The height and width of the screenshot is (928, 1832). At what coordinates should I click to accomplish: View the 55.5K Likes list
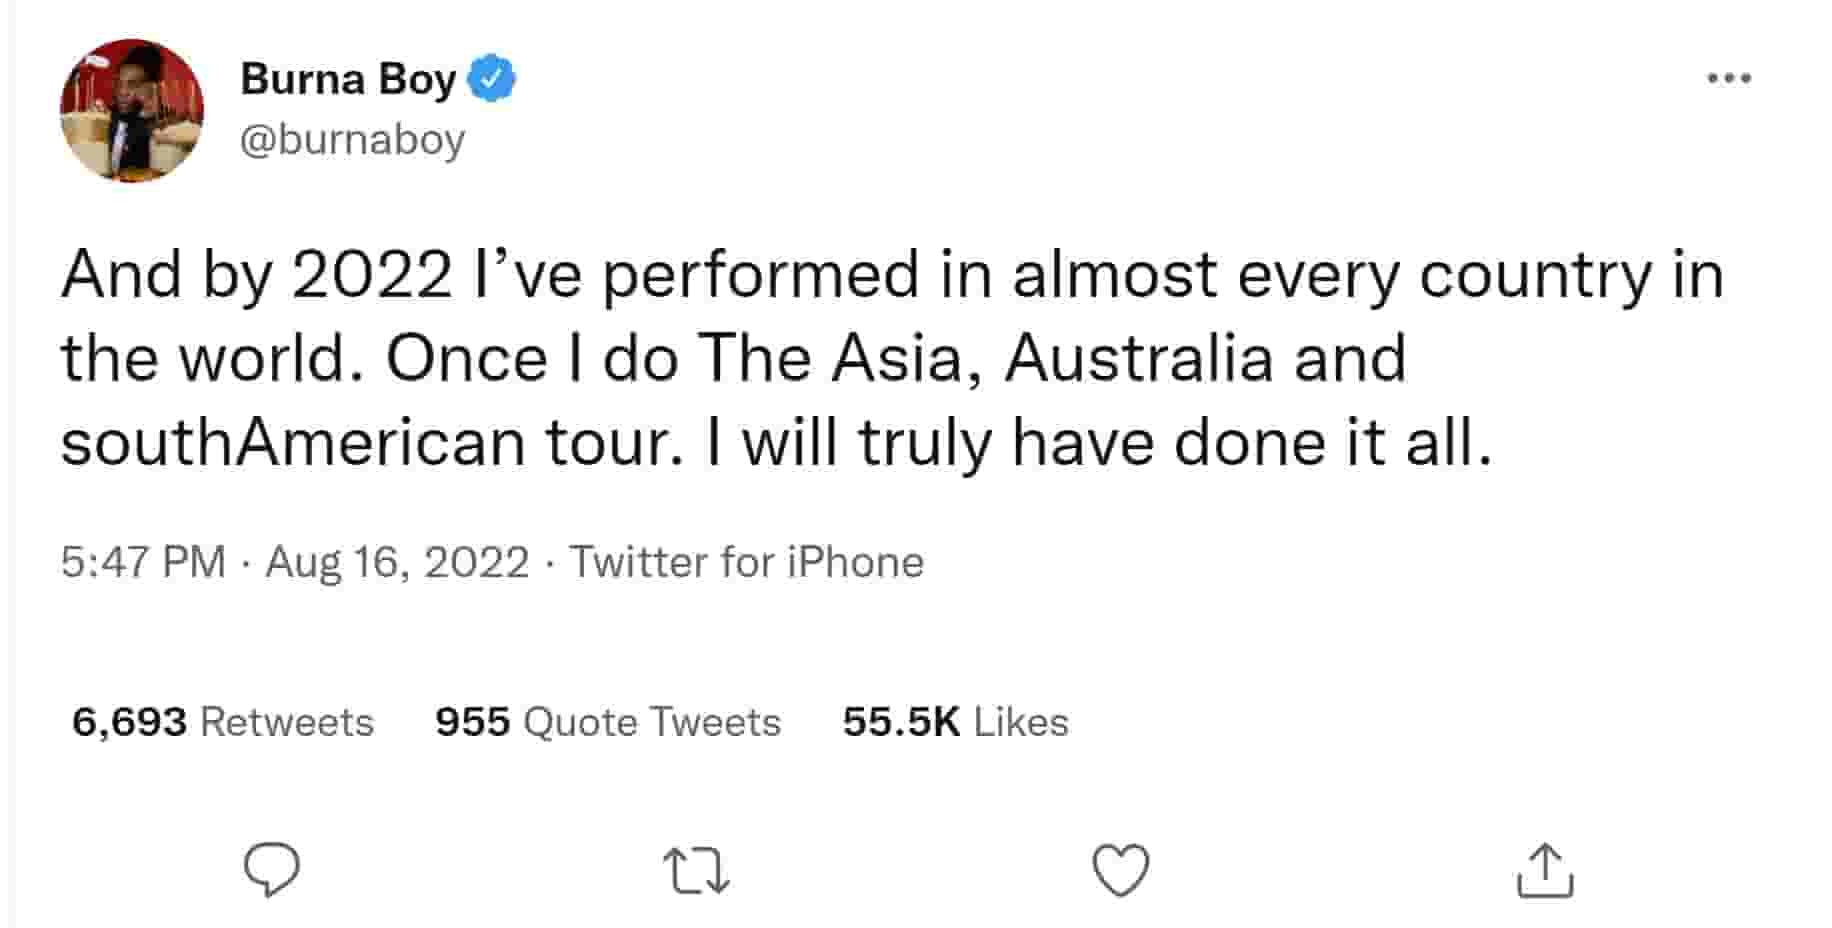click(x=955, y=722)
